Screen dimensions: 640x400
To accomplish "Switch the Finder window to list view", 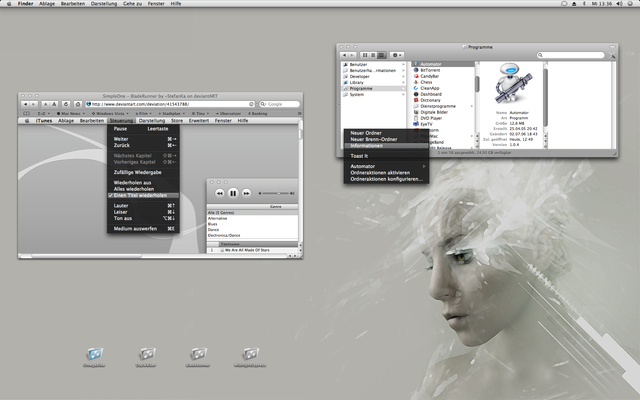I will (373, 55).
